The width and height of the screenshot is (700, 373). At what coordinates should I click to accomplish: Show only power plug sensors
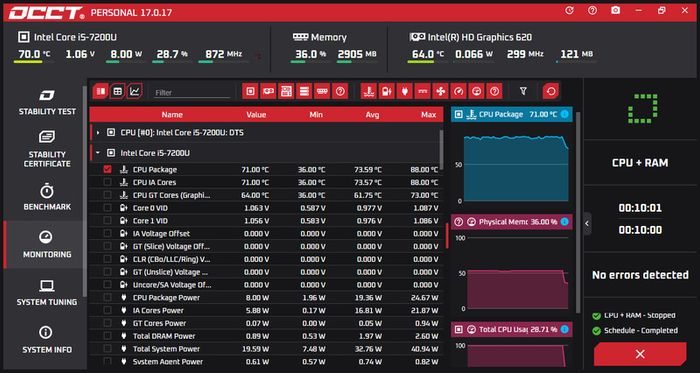point(404,91)
